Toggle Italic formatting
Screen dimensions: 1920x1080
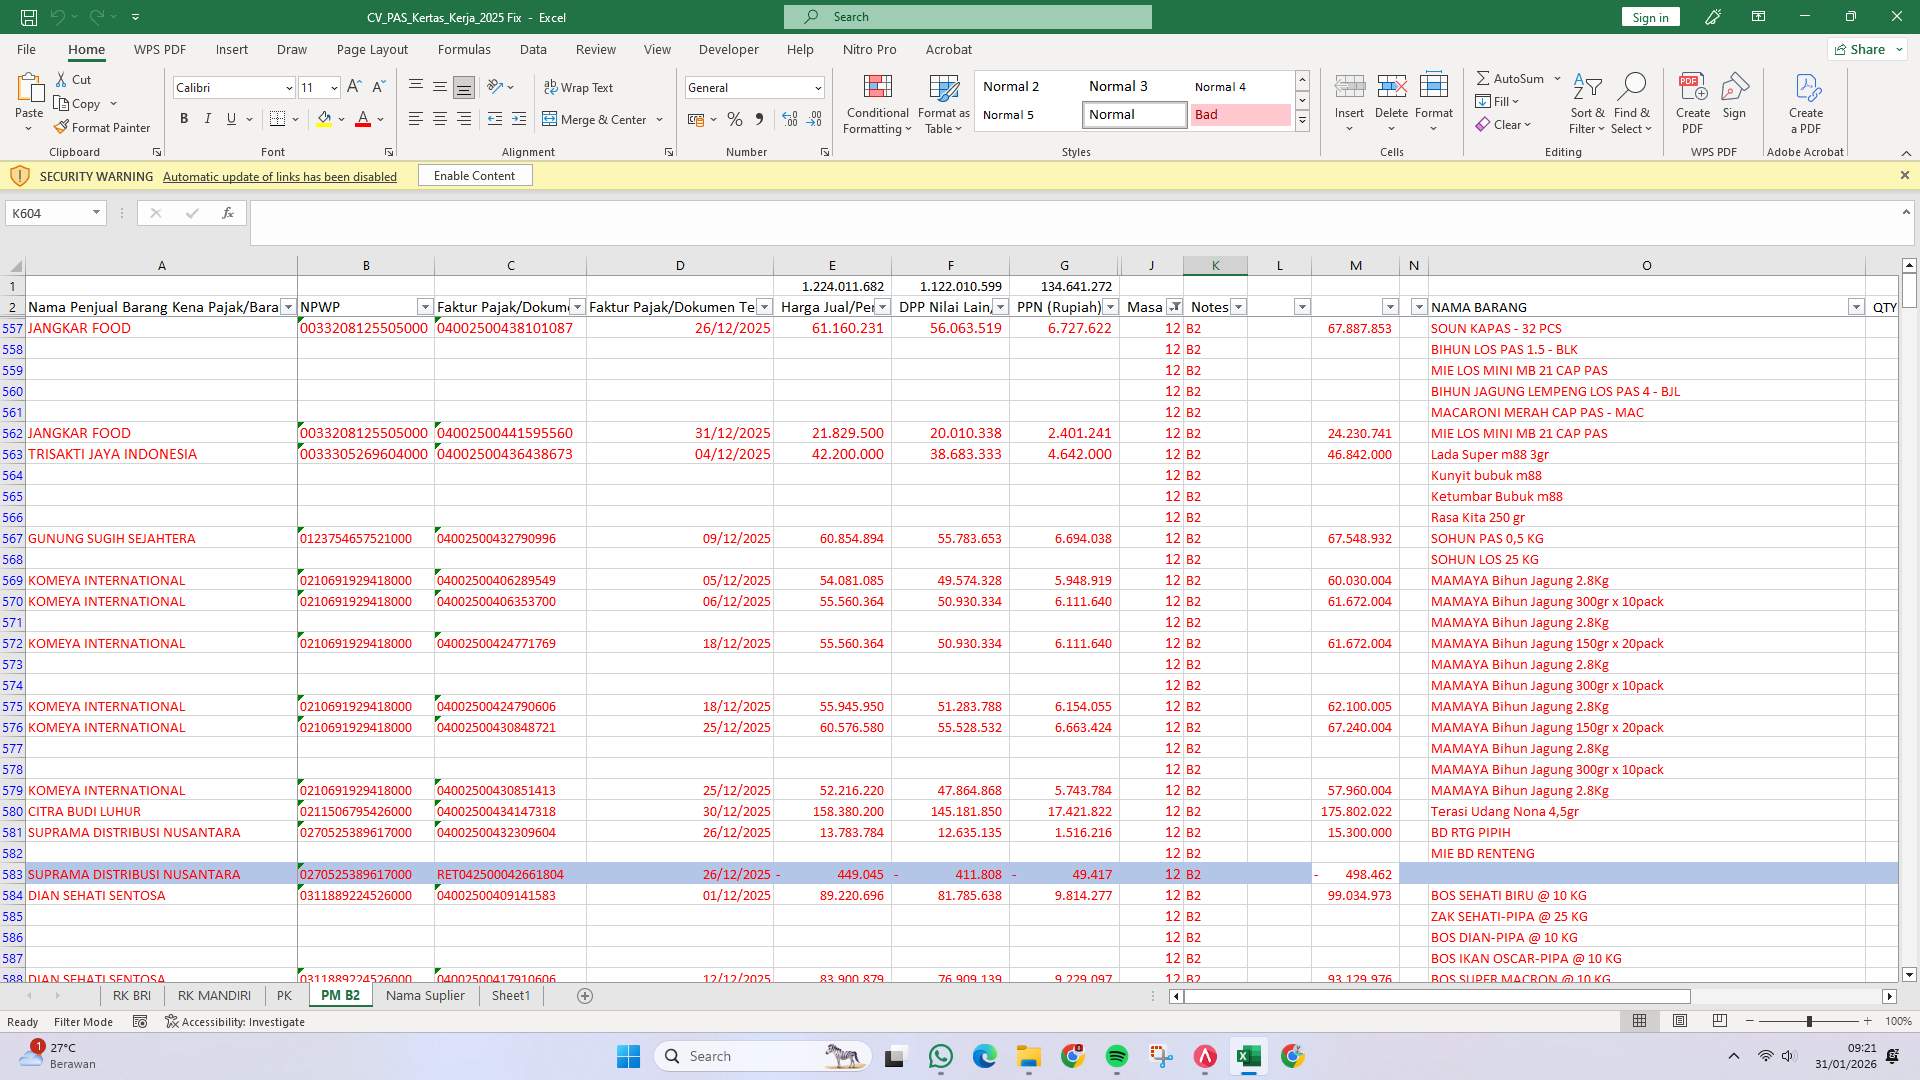208,118
